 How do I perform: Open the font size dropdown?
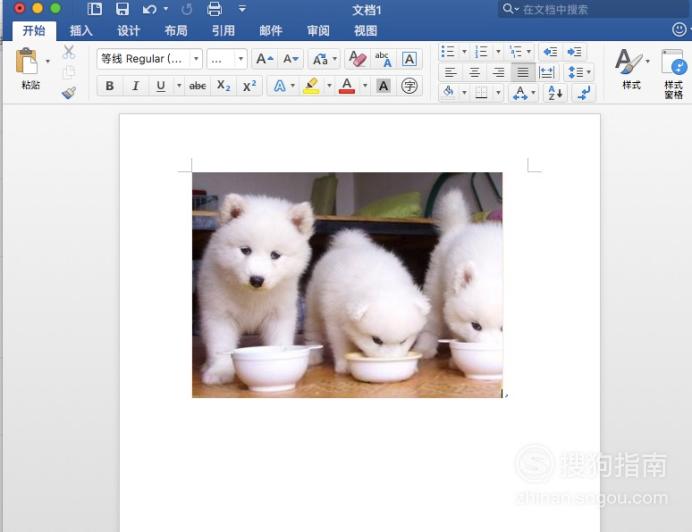point(241,59)
